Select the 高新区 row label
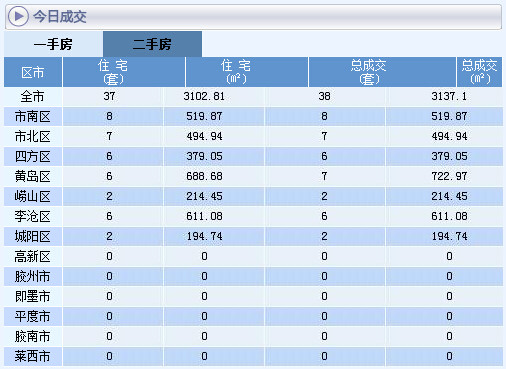 tap(32, 257)
